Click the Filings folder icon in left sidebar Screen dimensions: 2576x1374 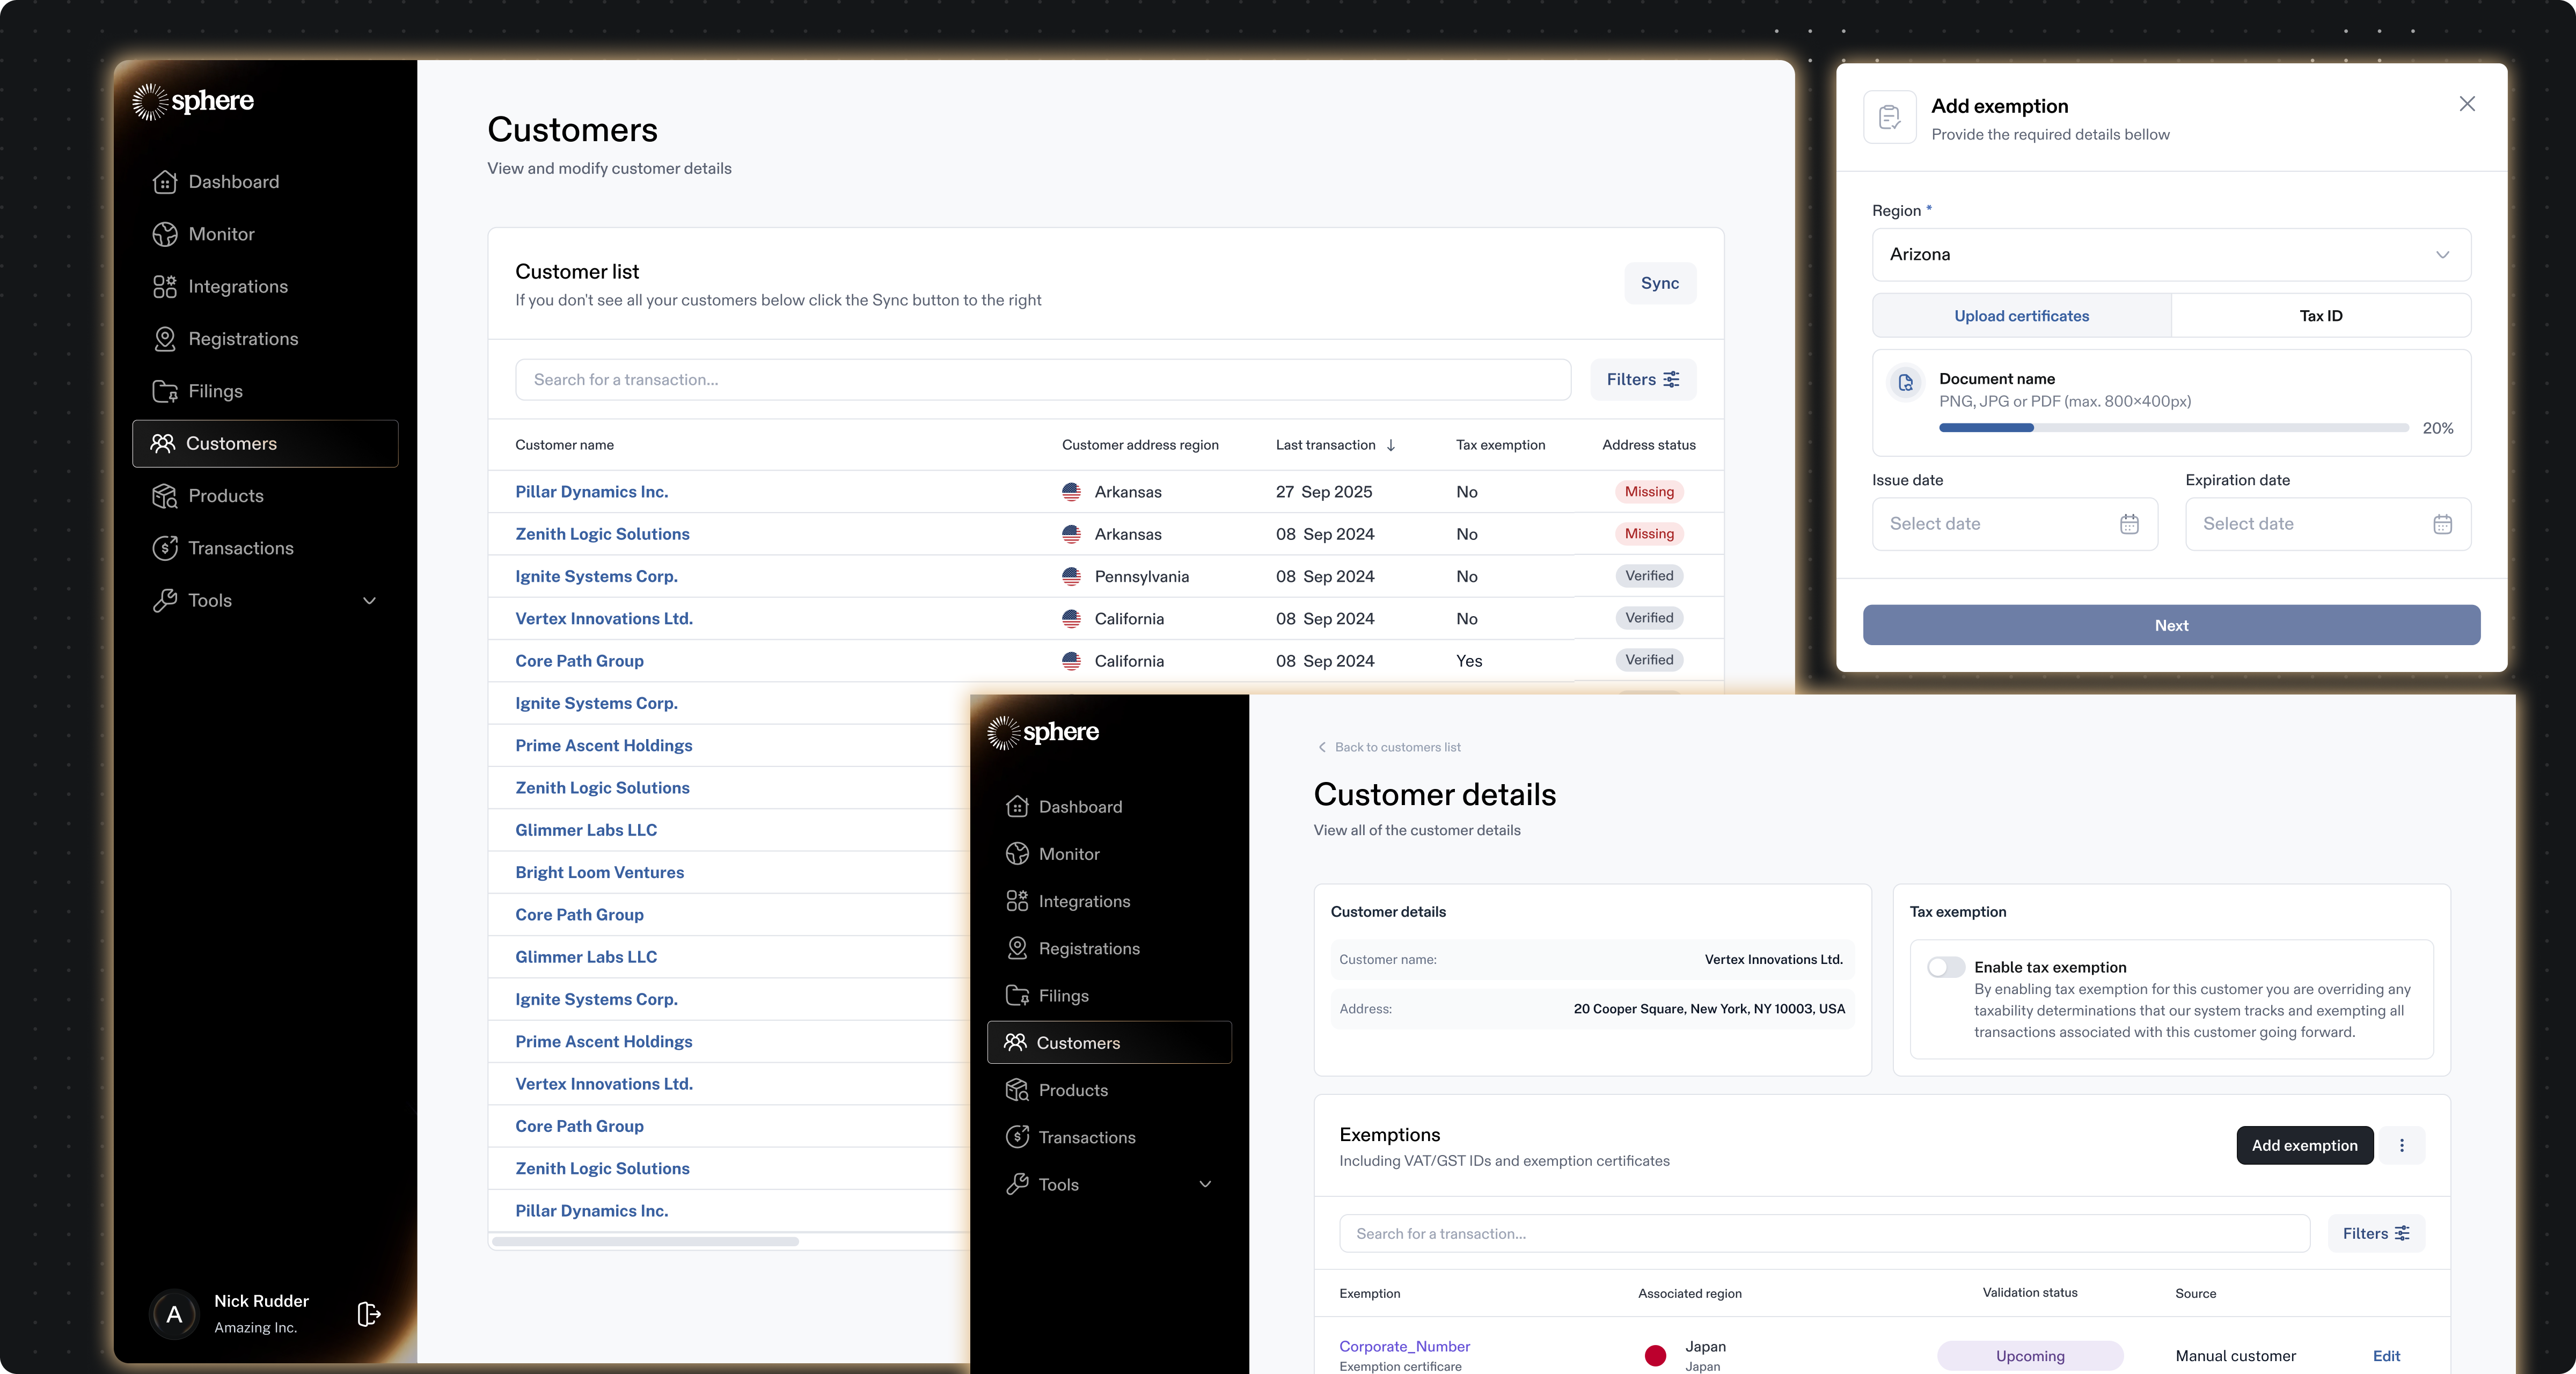pyautogui.click(x=165, y=391)
